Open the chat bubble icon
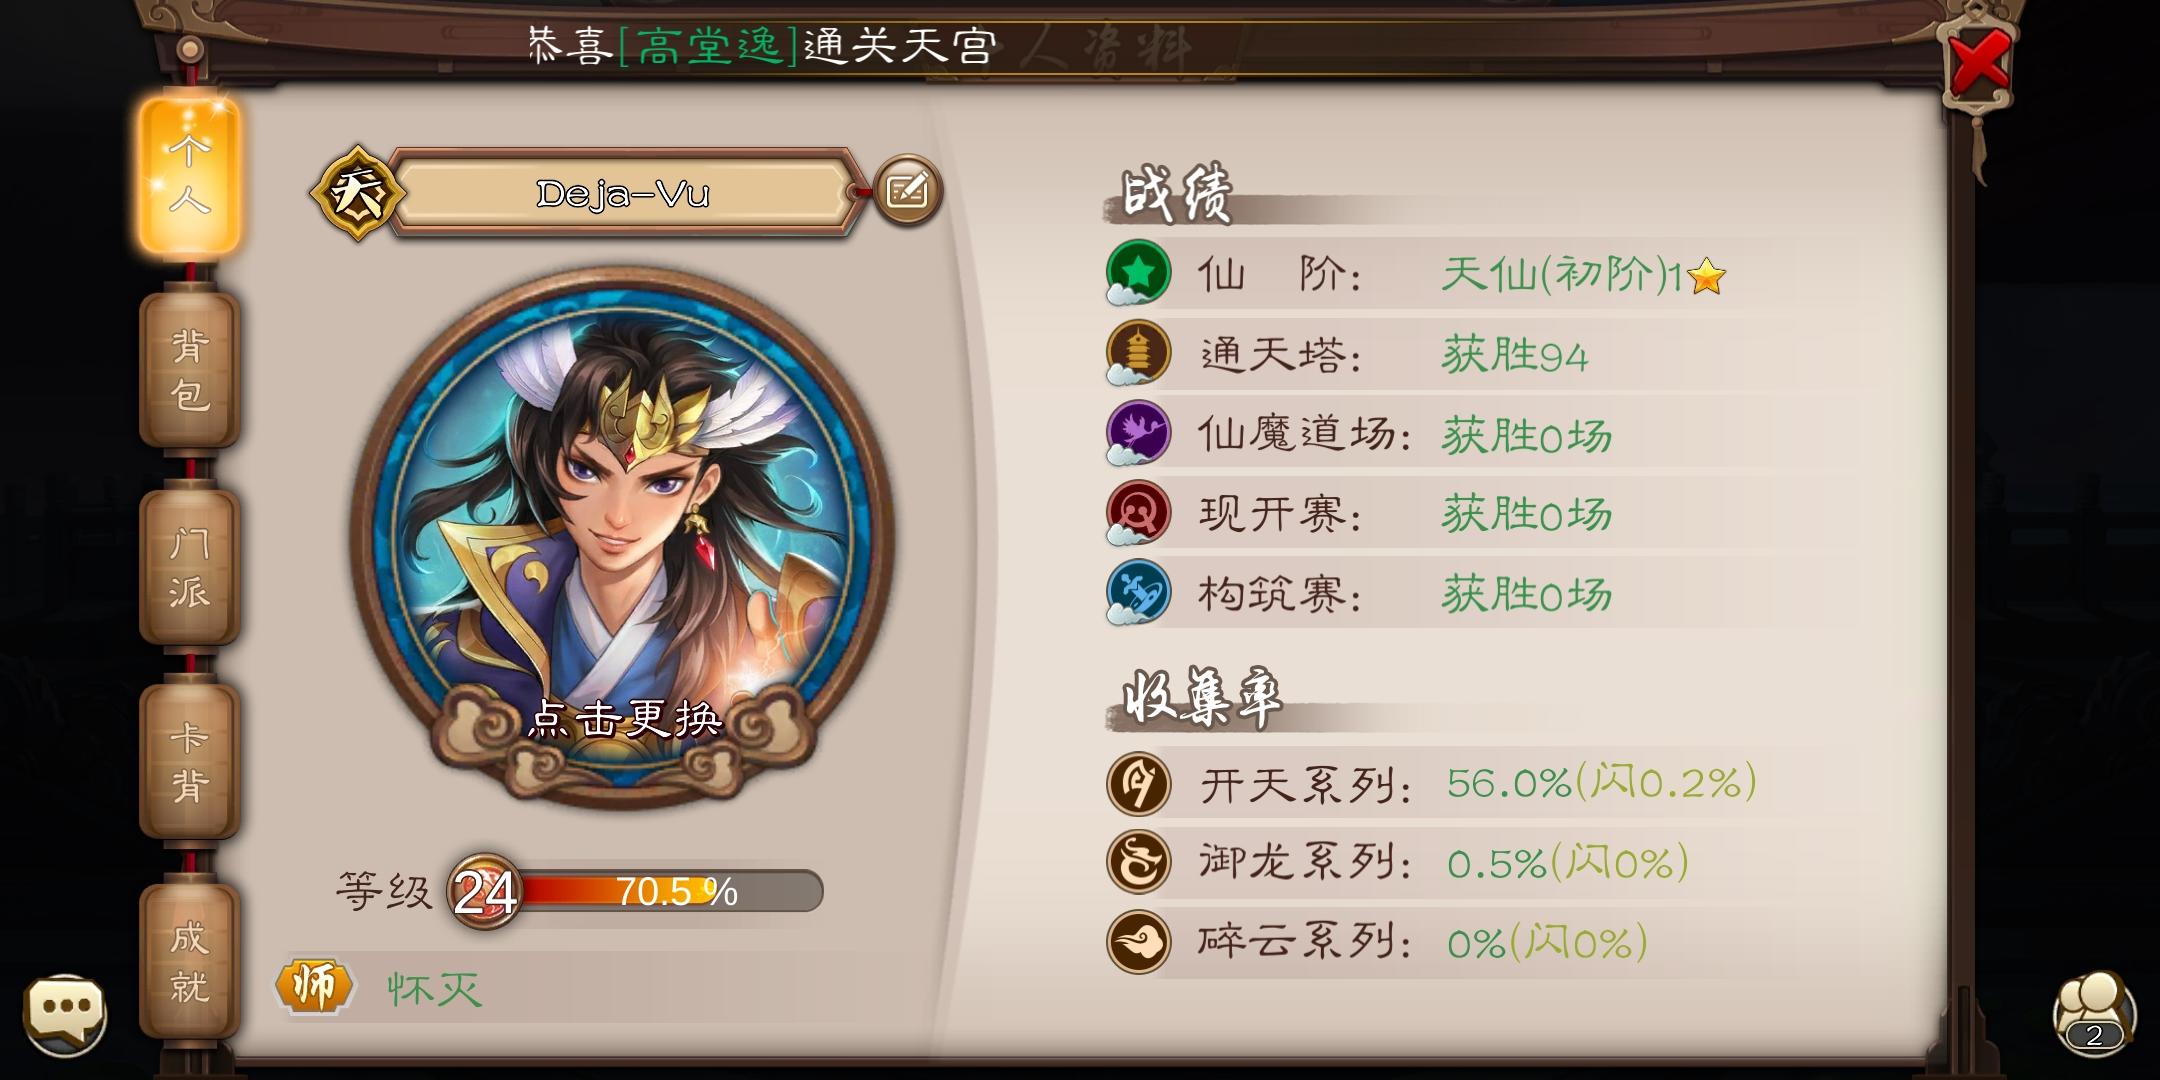The width and height of the screenshot is (2160, 1080). (65, 1013)
